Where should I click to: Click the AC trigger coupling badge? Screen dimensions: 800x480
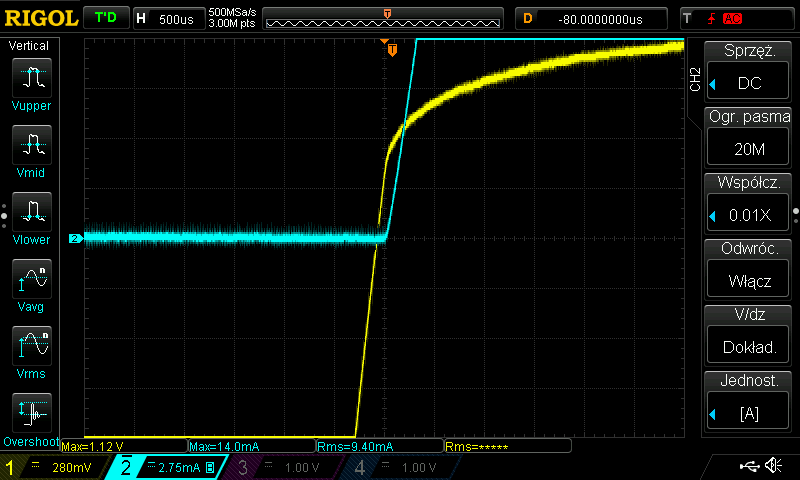pos(732,19)
